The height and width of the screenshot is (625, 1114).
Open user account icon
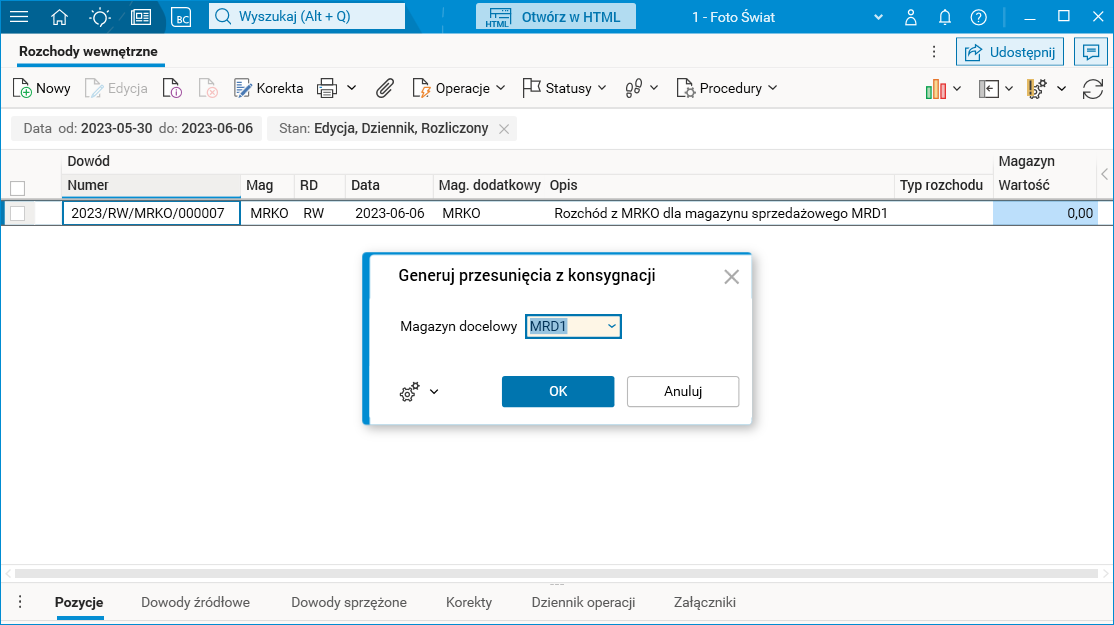(911, 17)
